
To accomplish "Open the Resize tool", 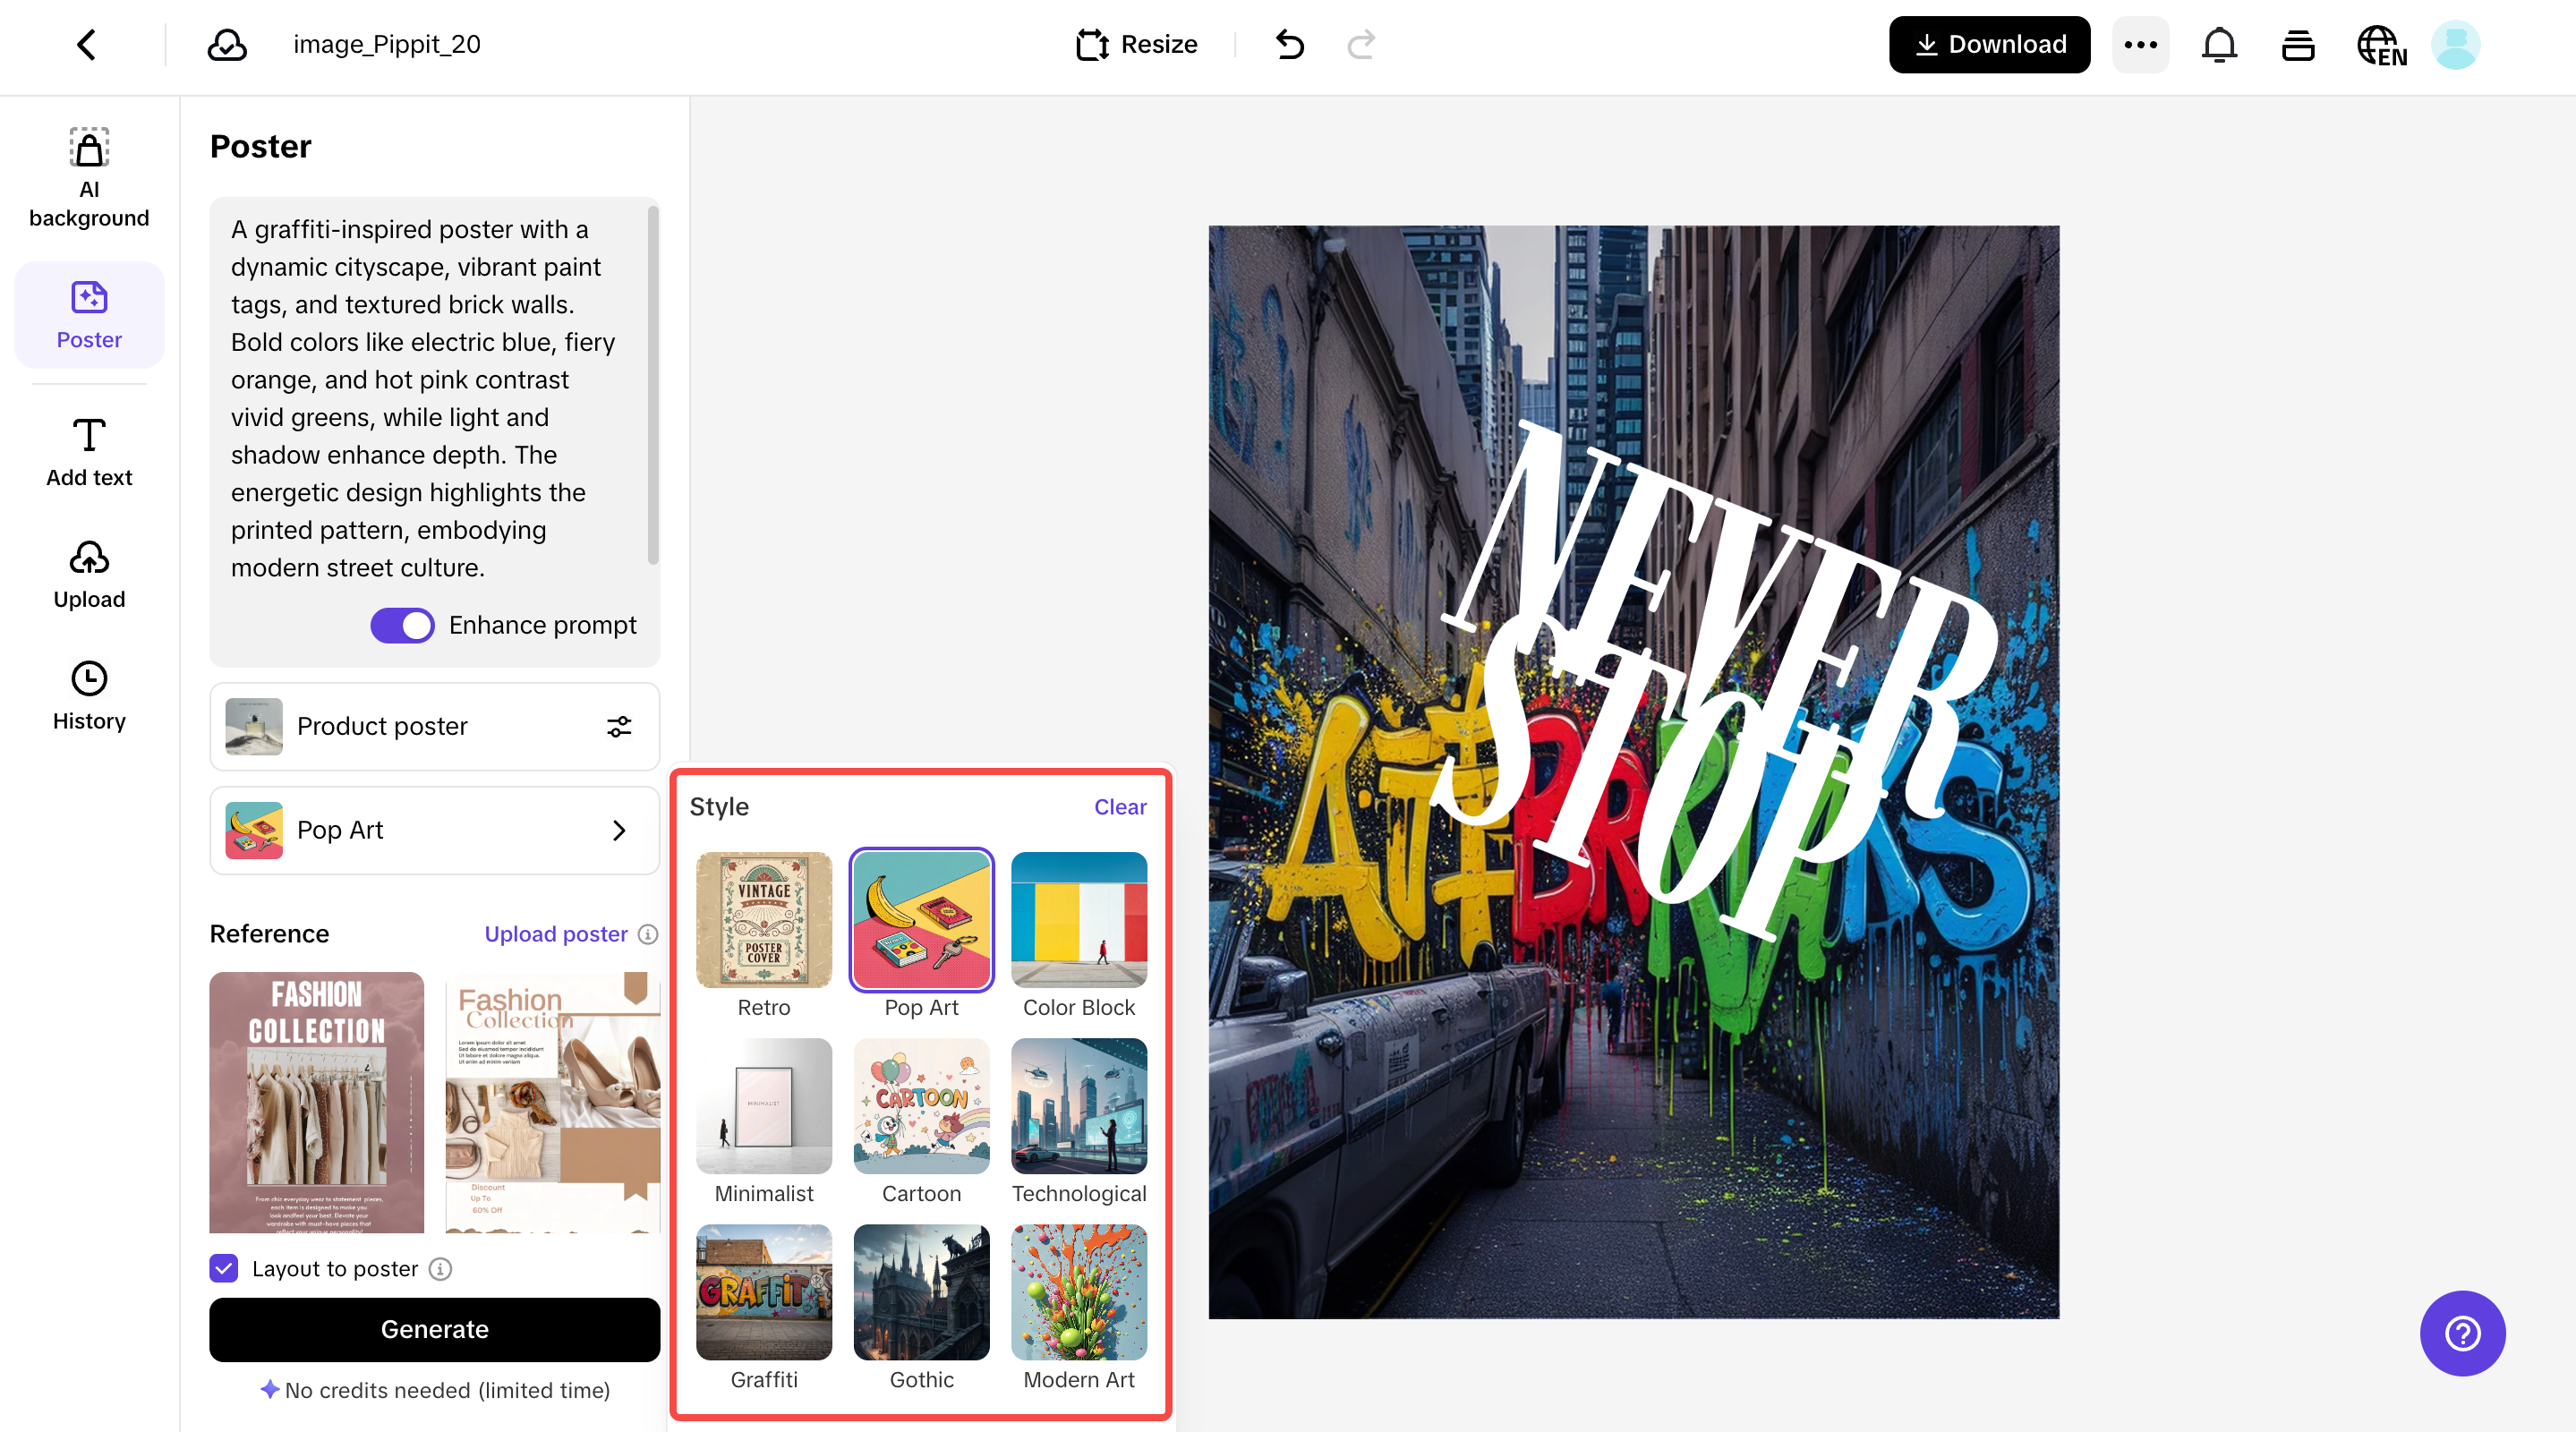I will 1136,44.
